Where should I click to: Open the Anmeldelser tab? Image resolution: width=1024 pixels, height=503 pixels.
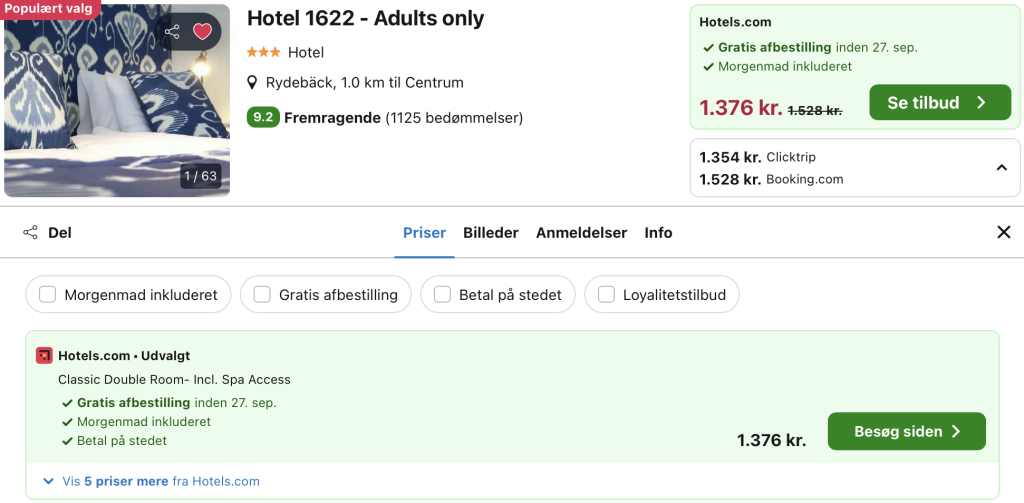[581, 233]
